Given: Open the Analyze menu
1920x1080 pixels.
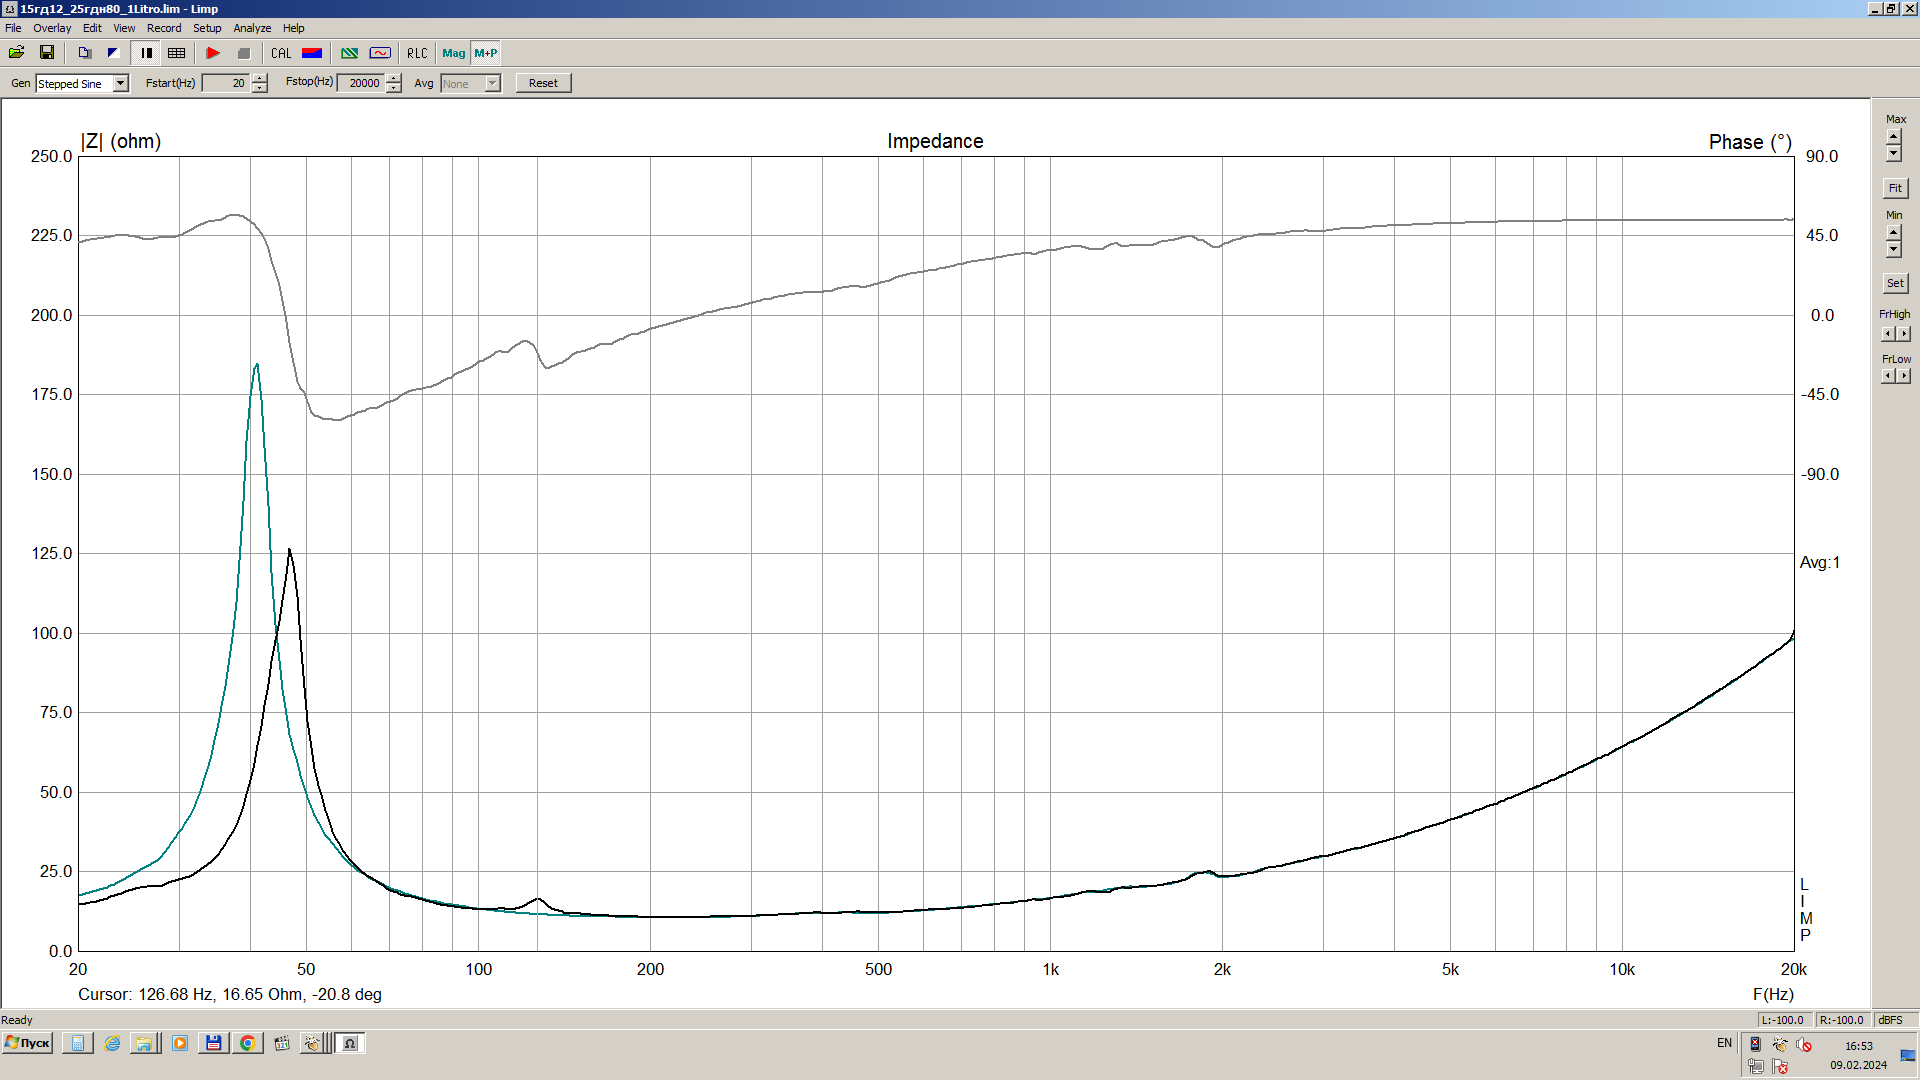Looking at the screenshot, I should click(x=252, y=28).
